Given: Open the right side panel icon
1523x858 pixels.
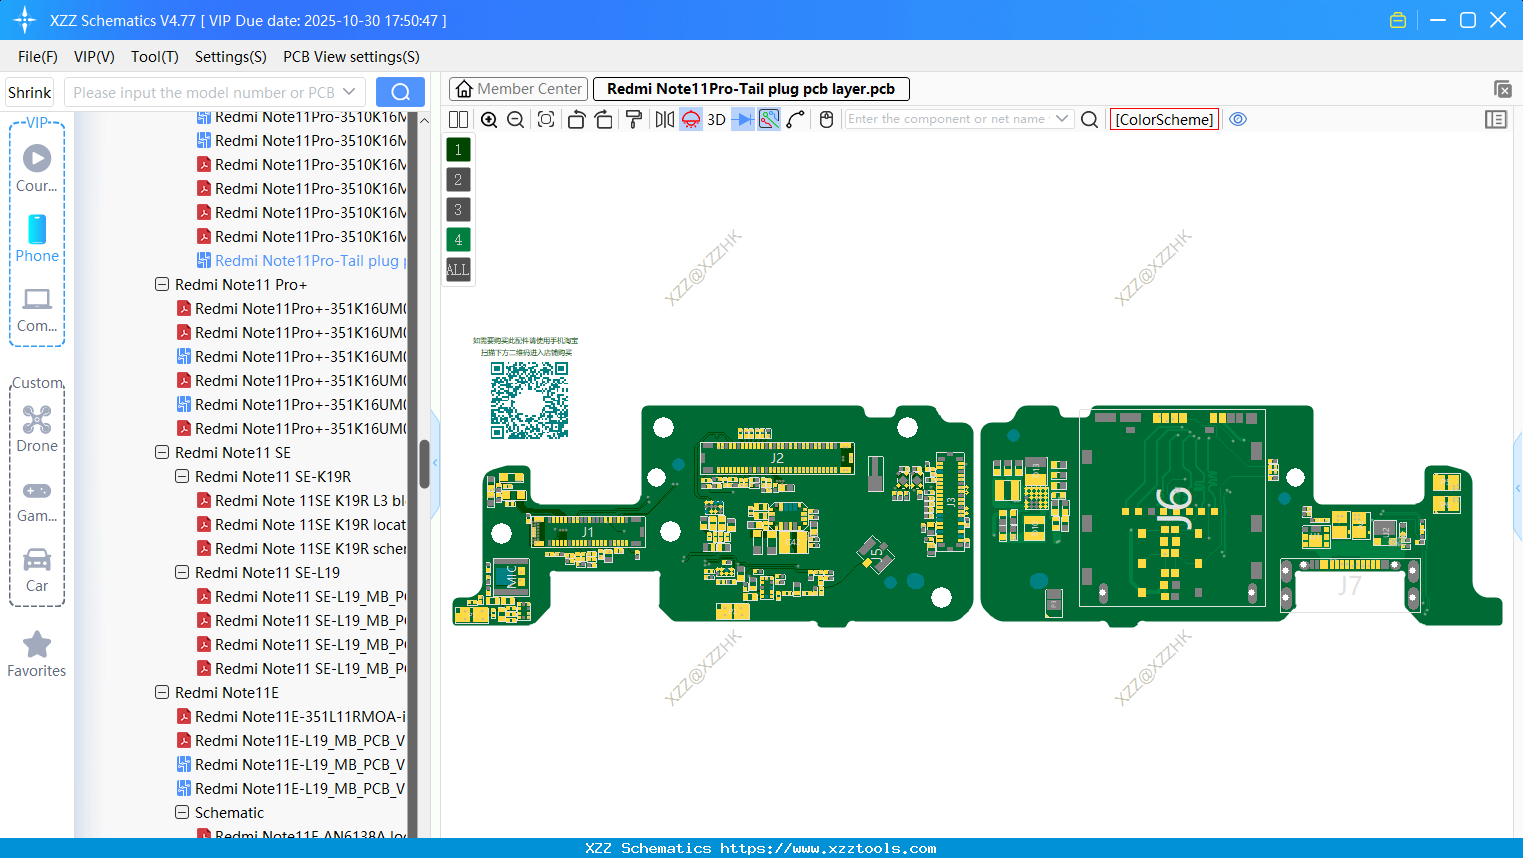Looking at the screenshot, I should coord(1496,119).
